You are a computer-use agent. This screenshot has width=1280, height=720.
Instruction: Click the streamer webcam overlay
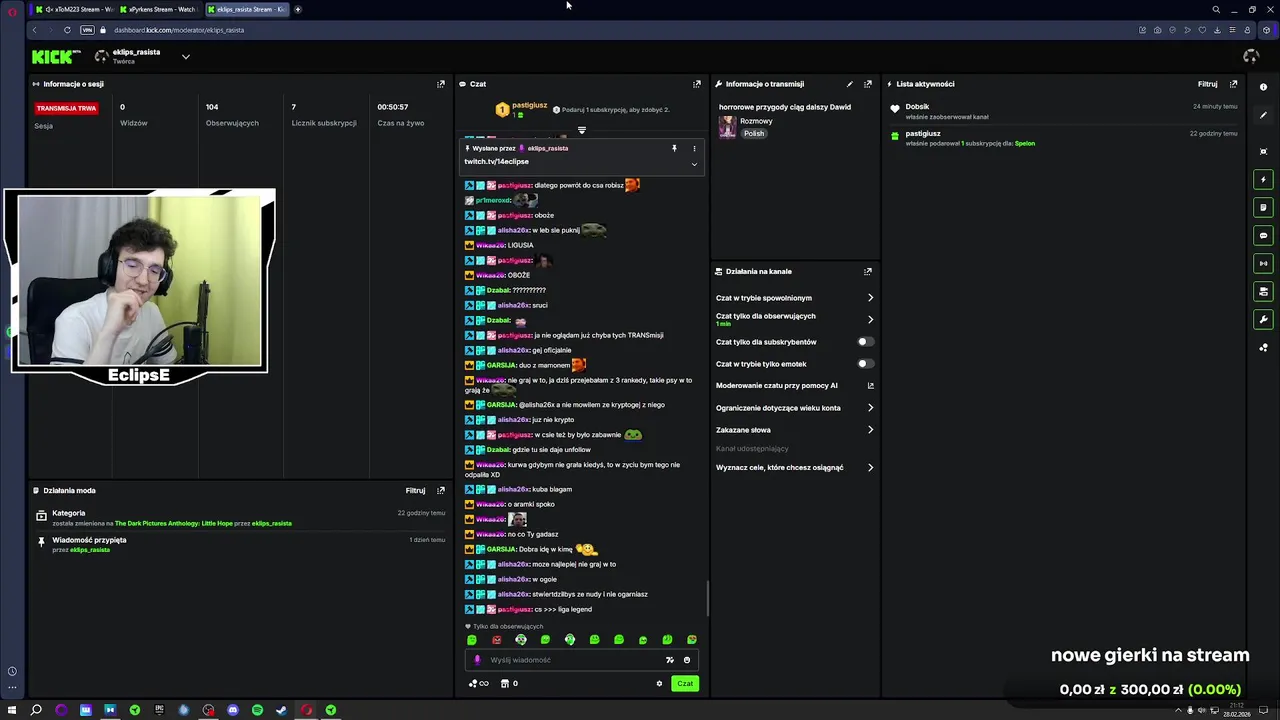point(140,288)
